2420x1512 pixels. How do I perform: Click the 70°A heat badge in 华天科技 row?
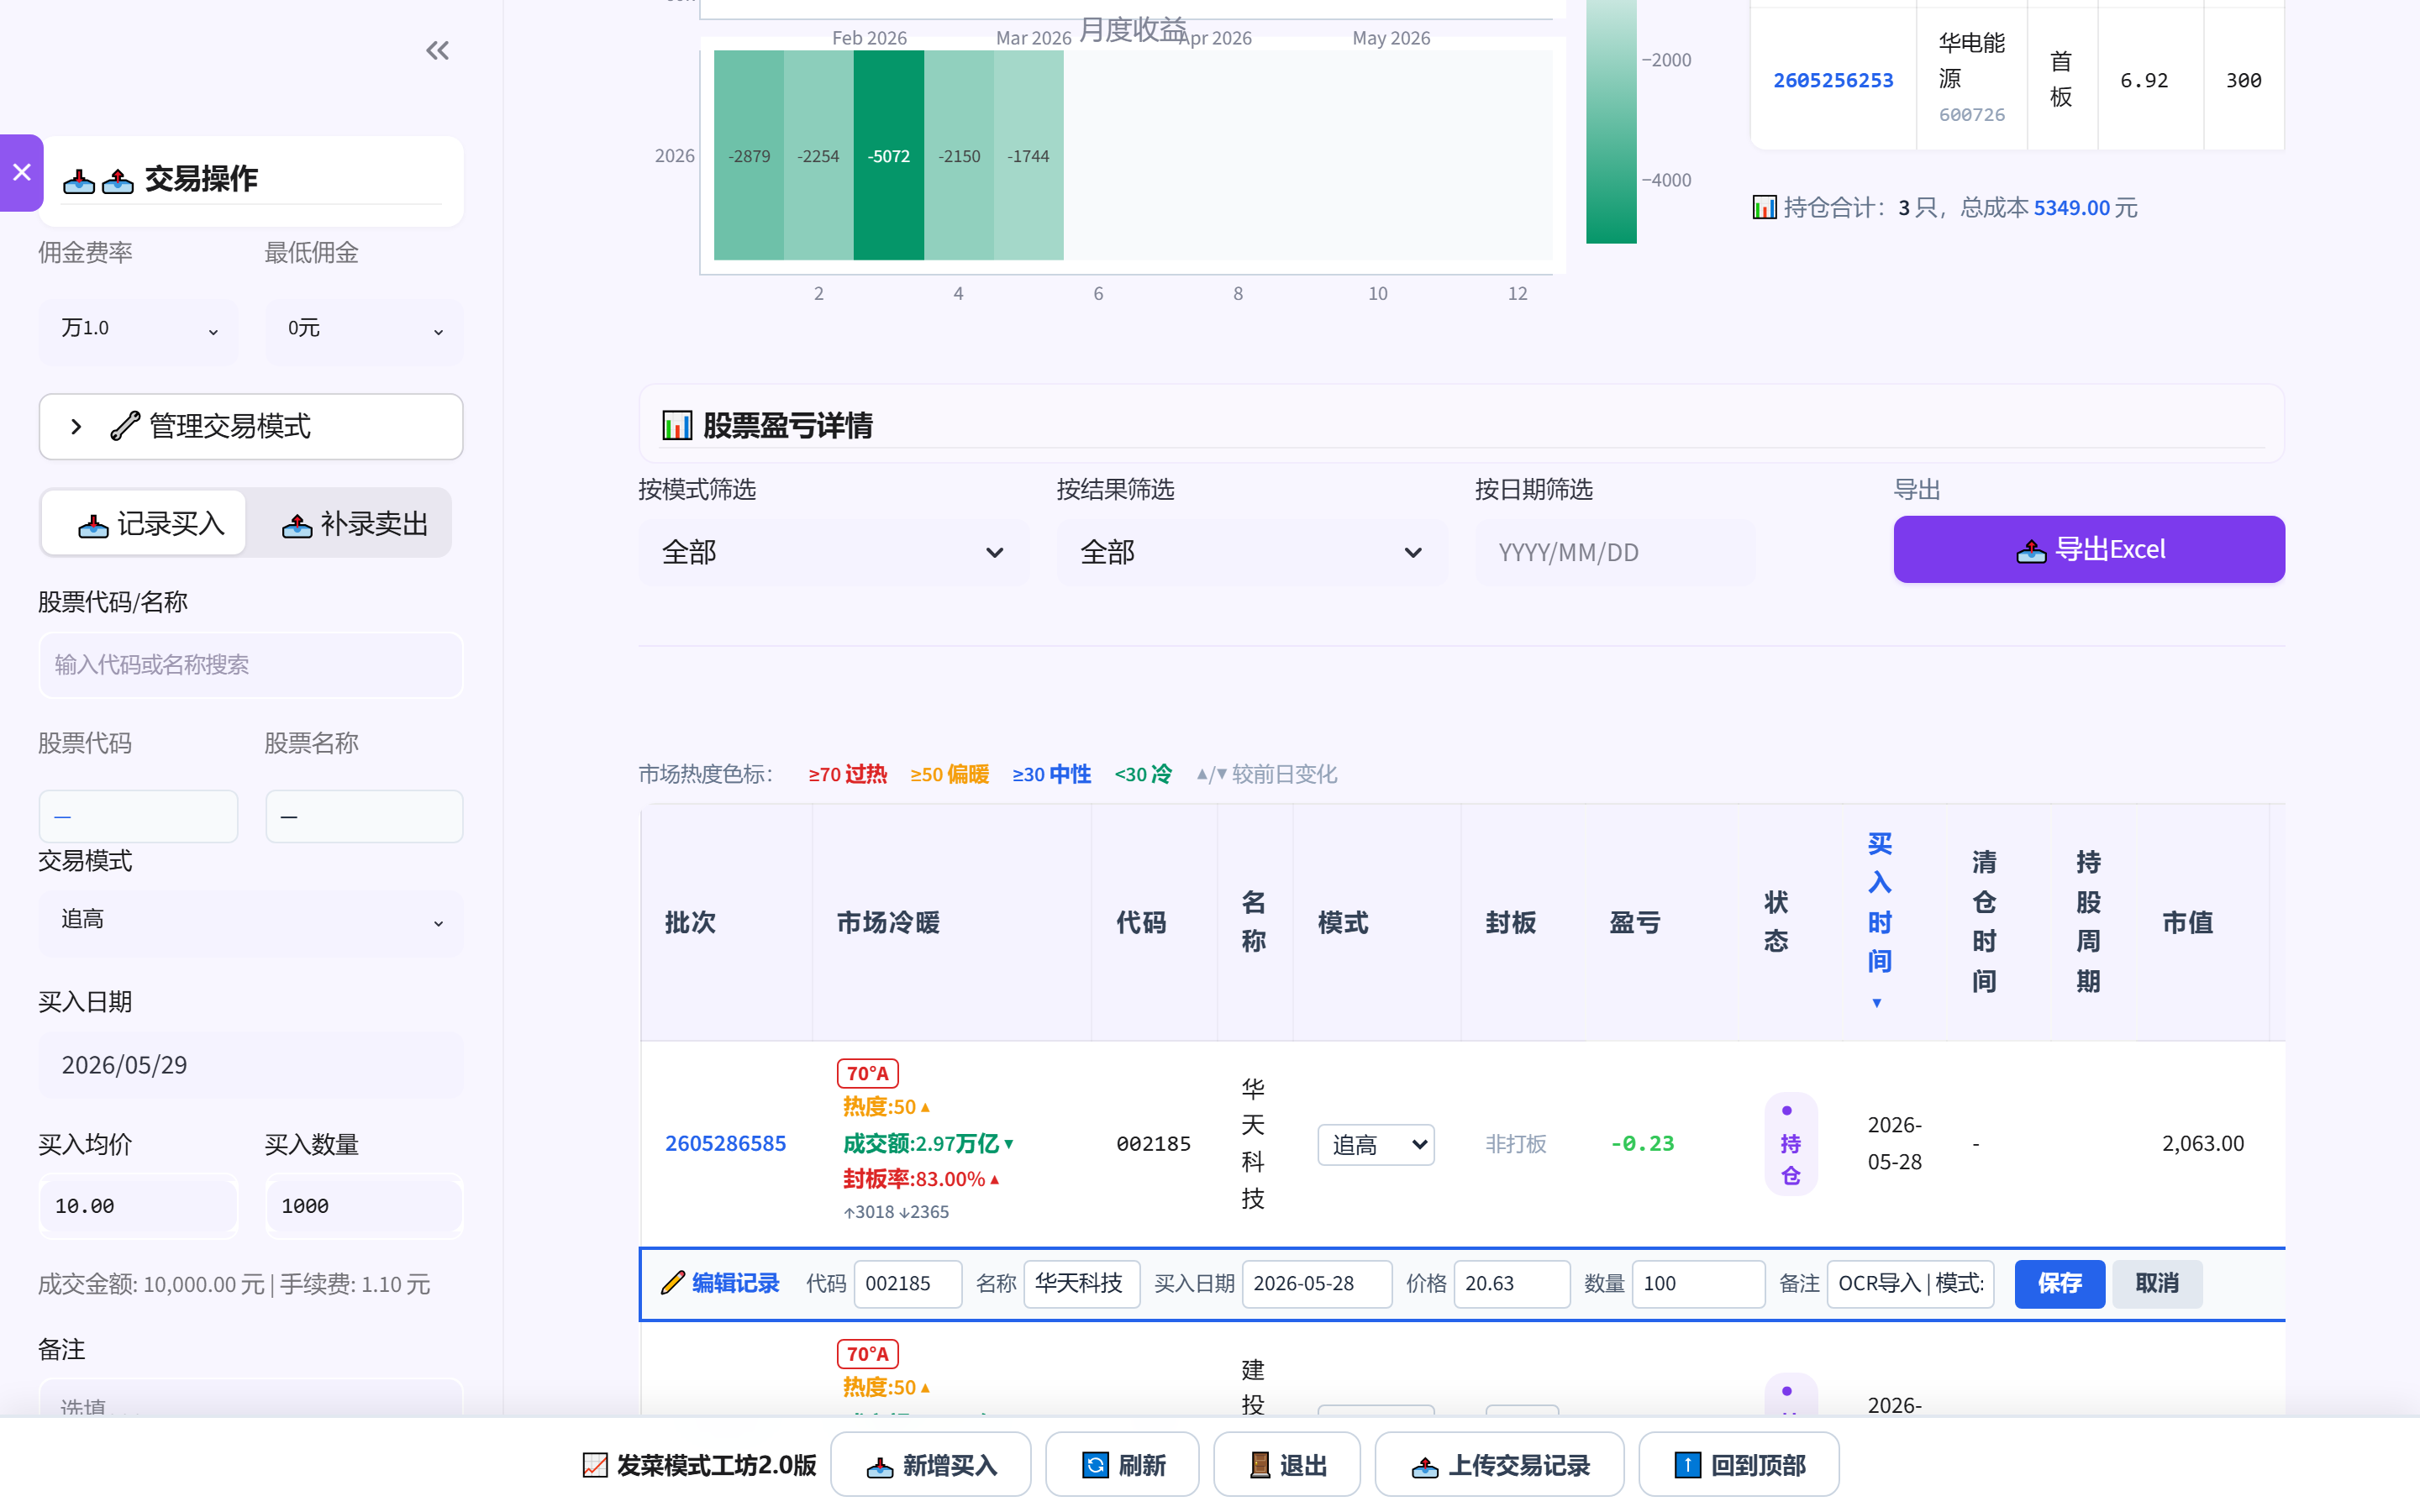(867, 1073)
